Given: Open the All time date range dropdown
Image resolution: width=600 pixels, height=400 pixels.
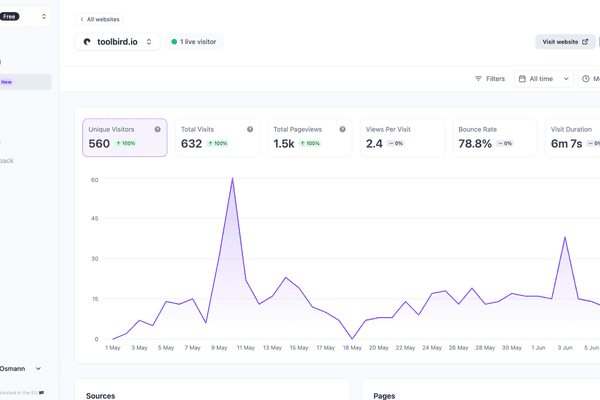Looking at the screenshot, I should coord(544,78).
